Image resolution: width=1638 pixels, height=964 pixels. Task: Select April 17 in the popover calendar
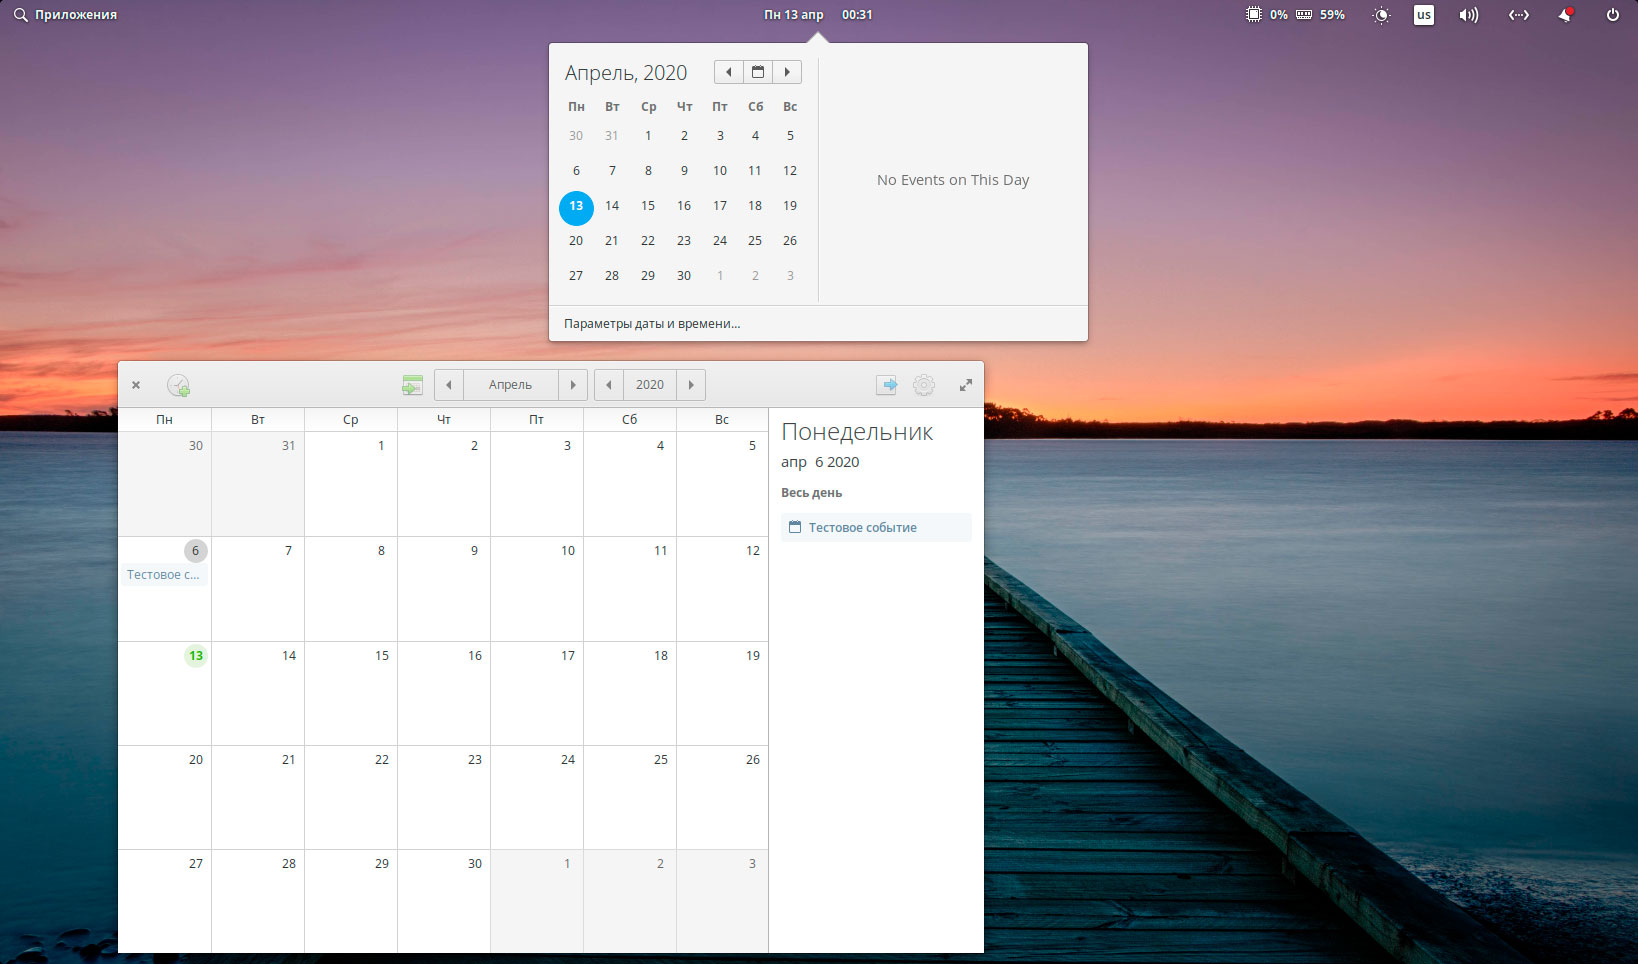(x=720, y=206)
